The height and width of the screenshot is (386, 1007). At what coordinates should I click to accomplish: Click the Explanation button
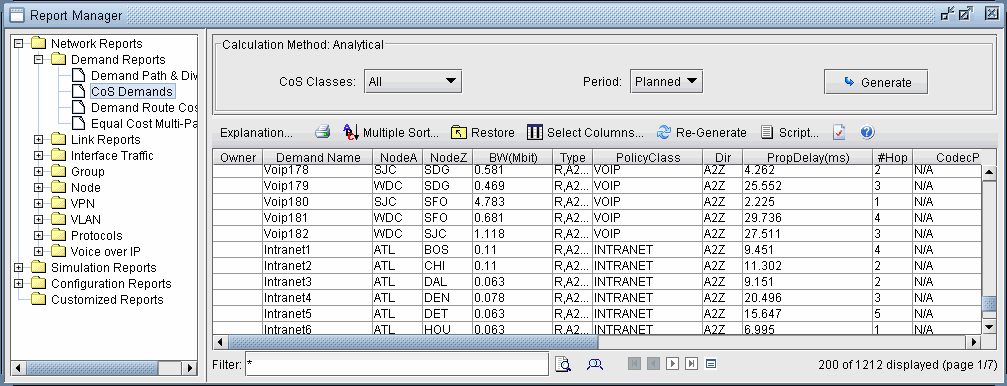[256, 132]
